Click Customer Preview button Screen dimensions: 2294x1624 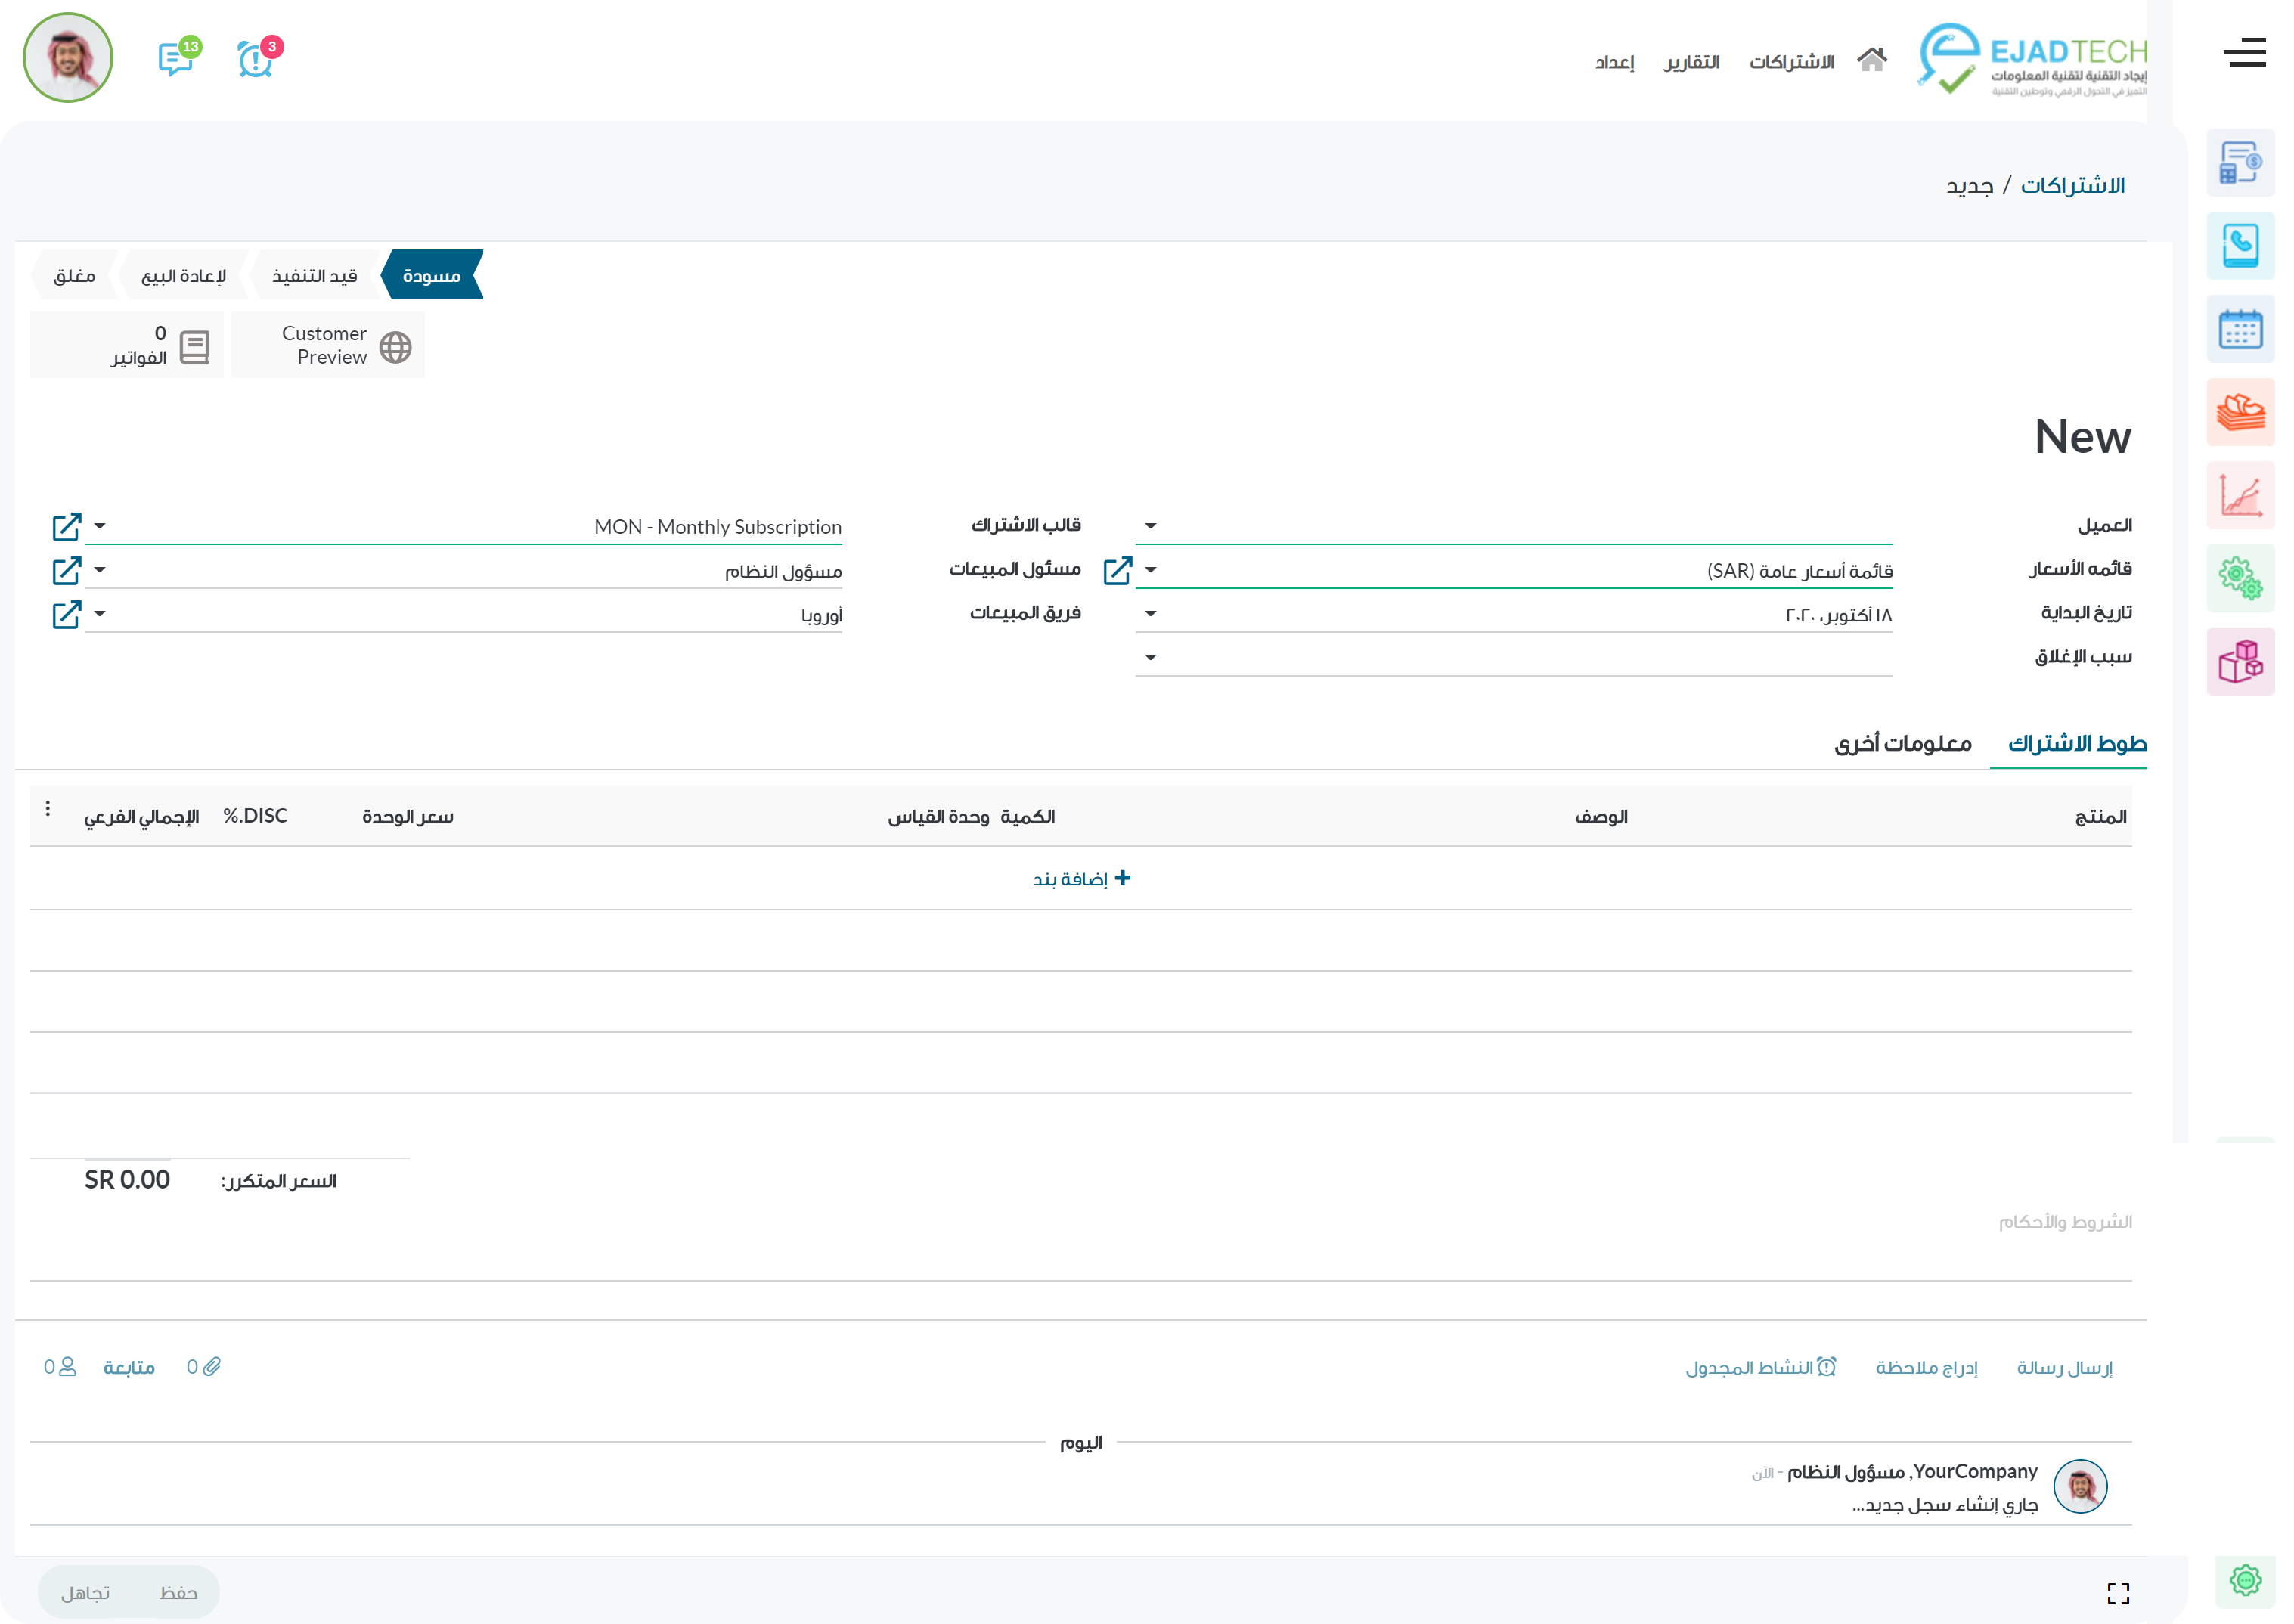point(328,345)
